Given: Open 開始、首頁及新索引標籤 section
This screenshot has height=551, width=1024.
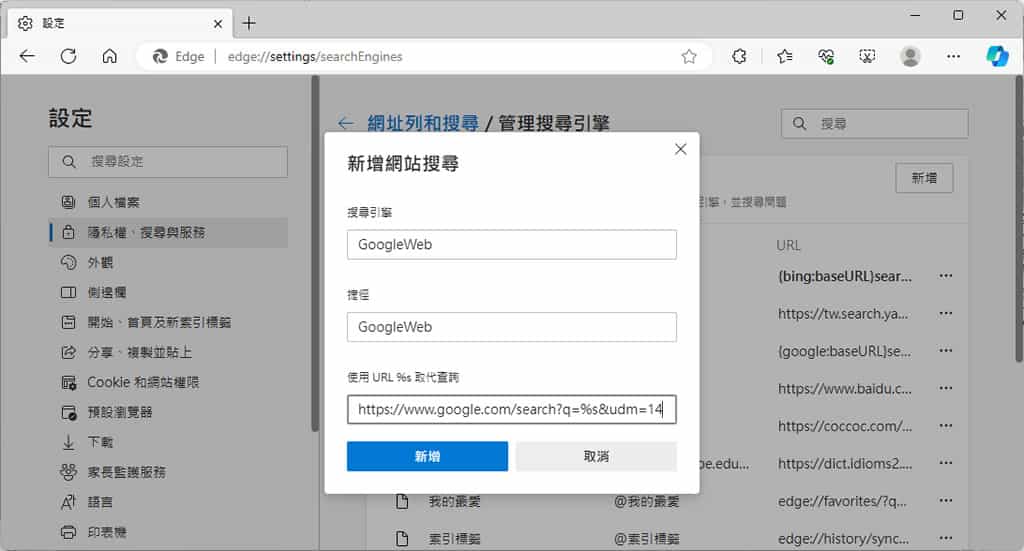Looking at the screenshot, I should click(168, 322).
